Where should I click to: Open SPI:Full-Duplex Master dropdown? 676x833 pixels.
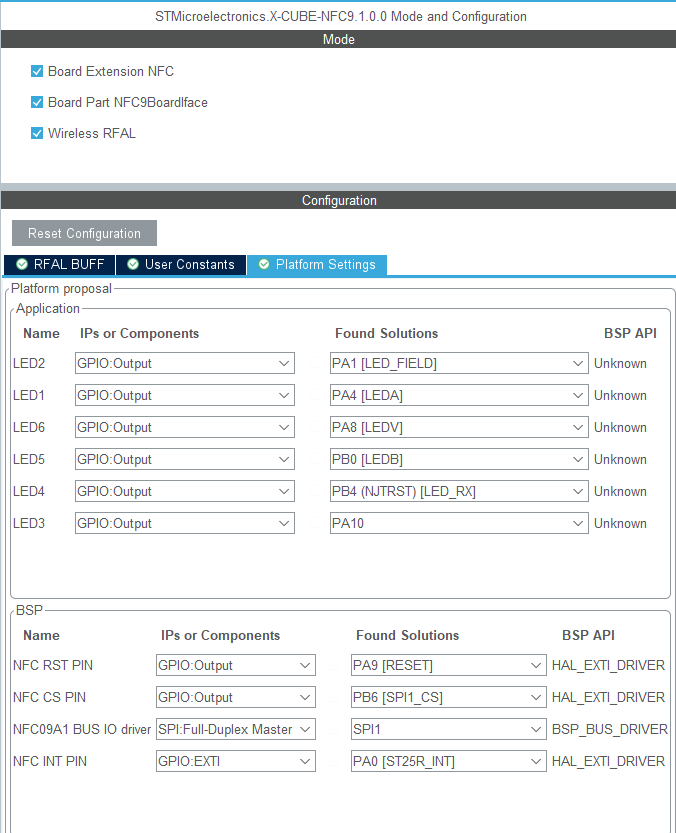click(235, 729)
